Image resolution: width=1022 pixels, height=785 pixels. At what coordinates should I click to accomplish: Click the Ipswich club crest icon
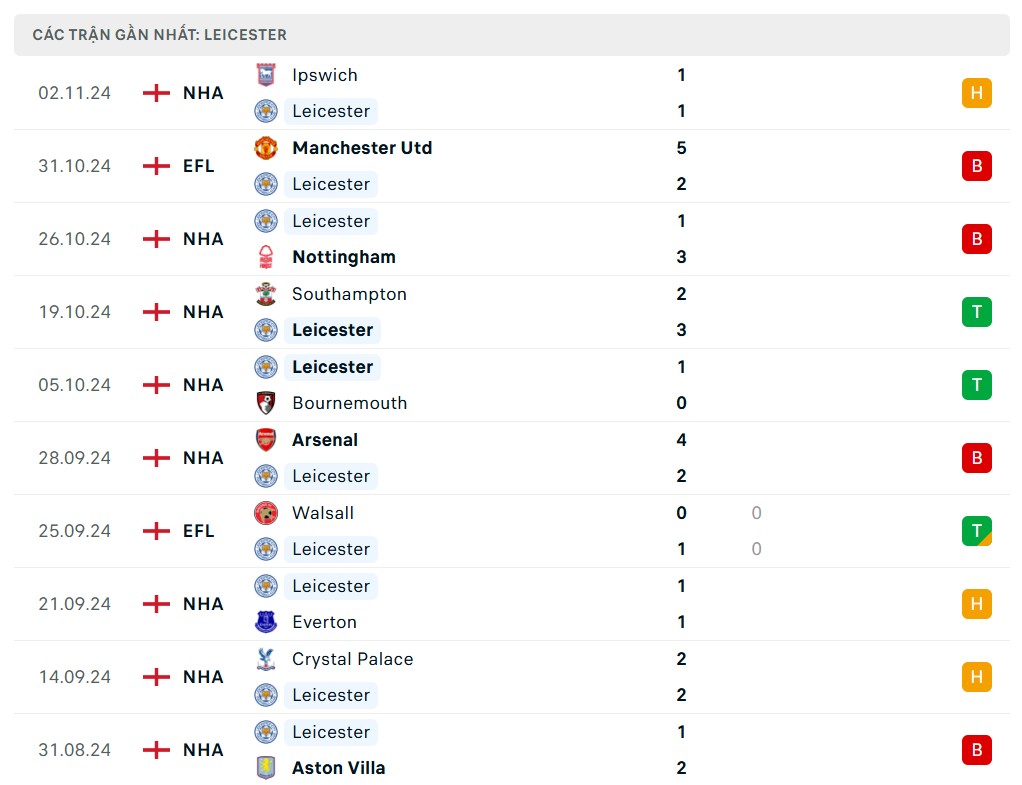coord(265,75)
